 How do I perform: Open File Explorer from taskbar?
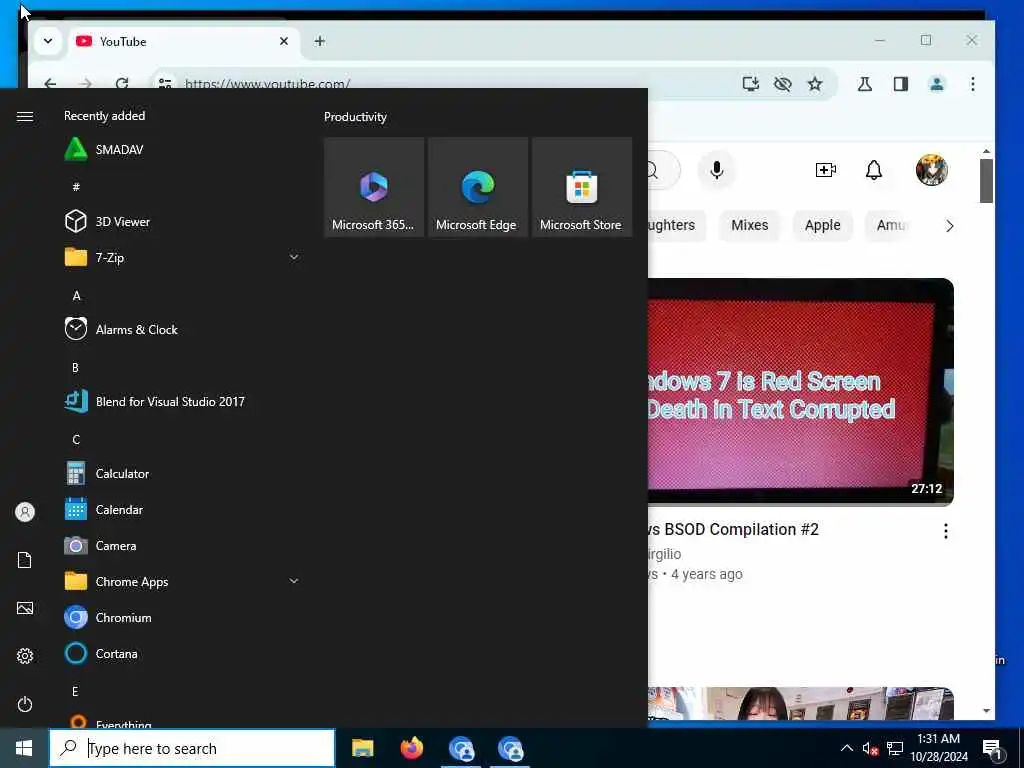point(362,748)
